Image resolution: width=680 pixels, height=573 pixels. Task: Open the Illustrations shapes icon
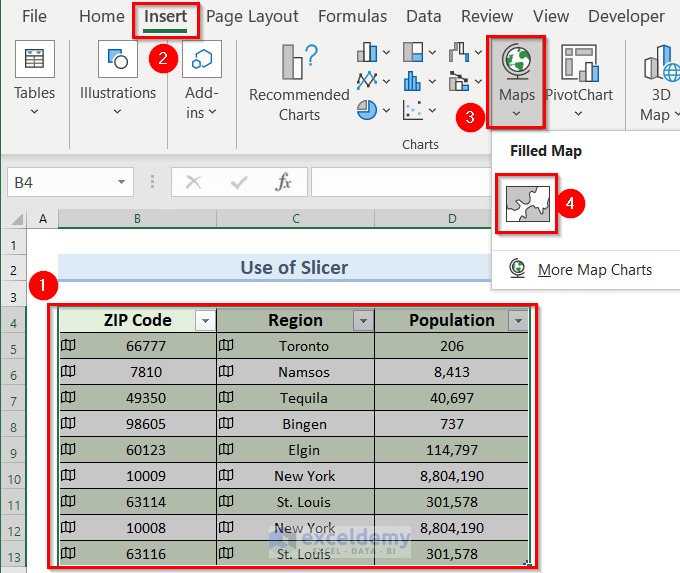(118, 59)
